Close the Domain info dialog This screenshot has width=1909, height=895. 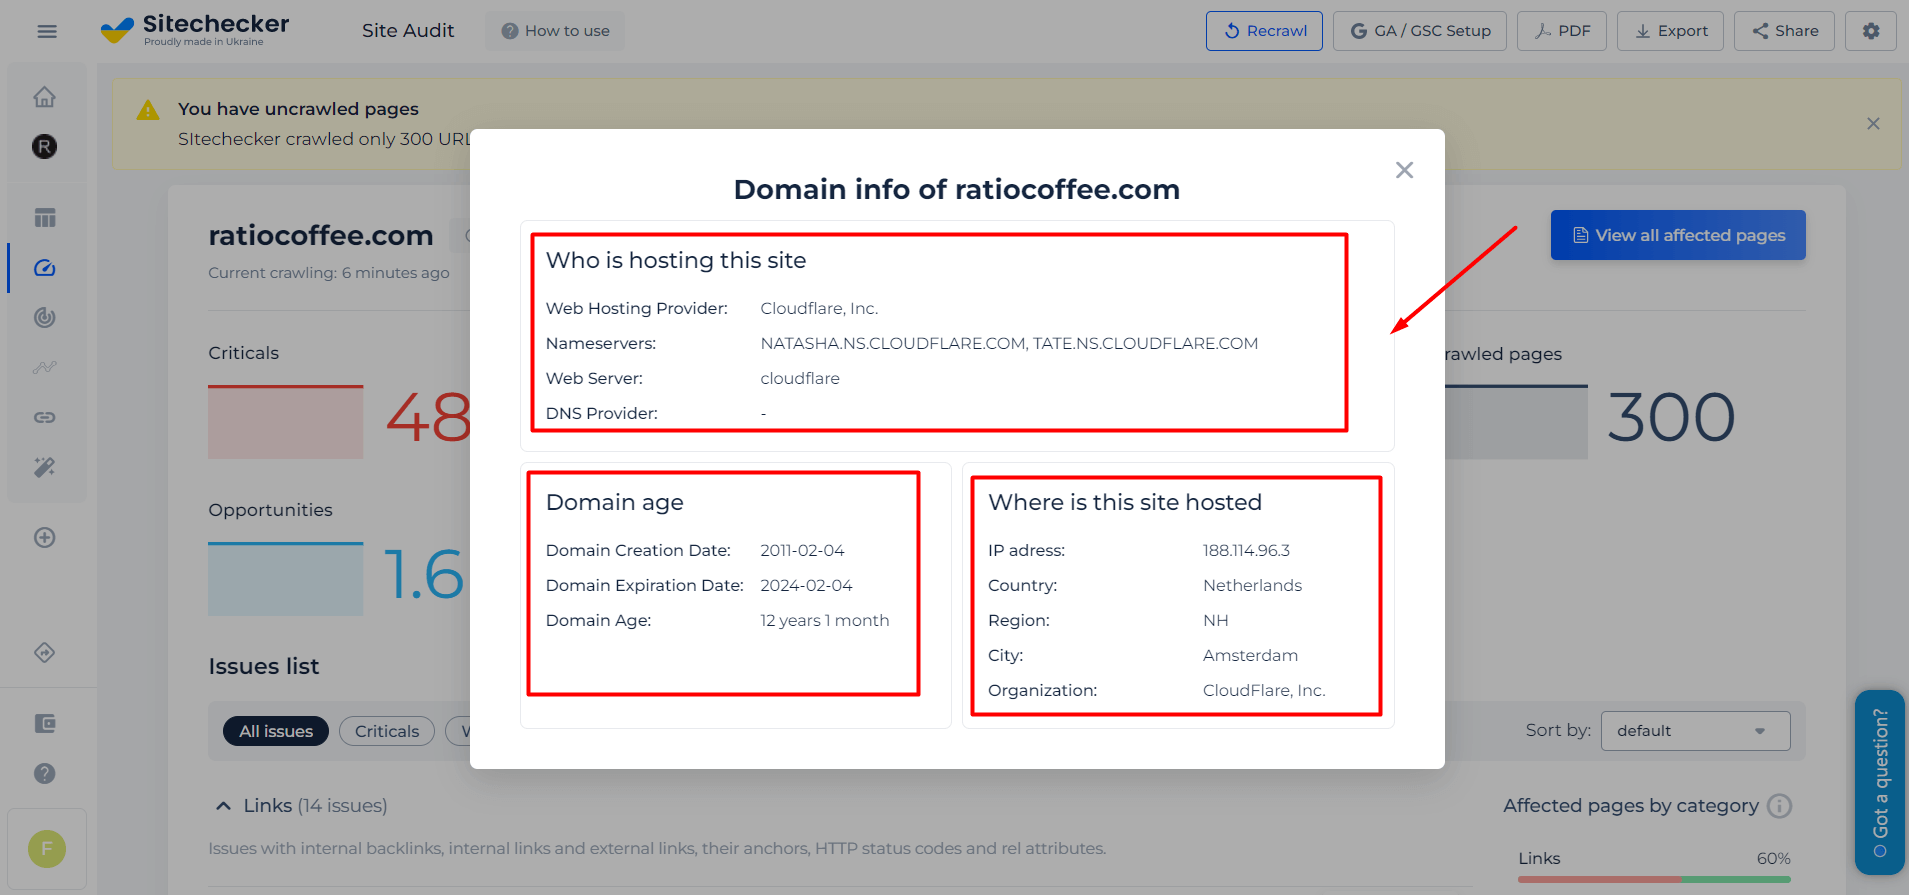(x=1404, y=170)
